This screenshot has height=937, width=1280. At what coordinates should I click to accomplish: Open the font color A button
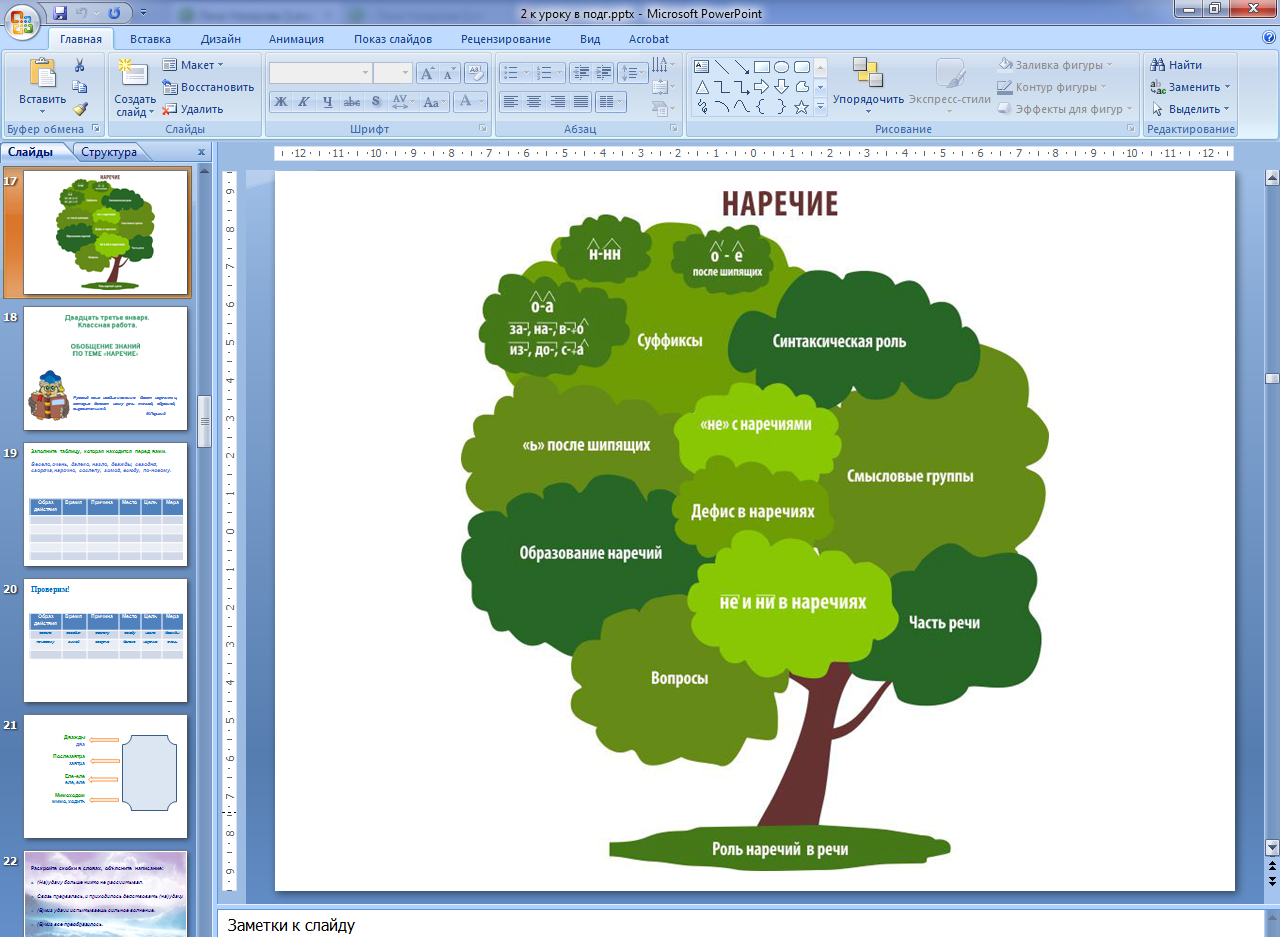click(x=470, y=101)
